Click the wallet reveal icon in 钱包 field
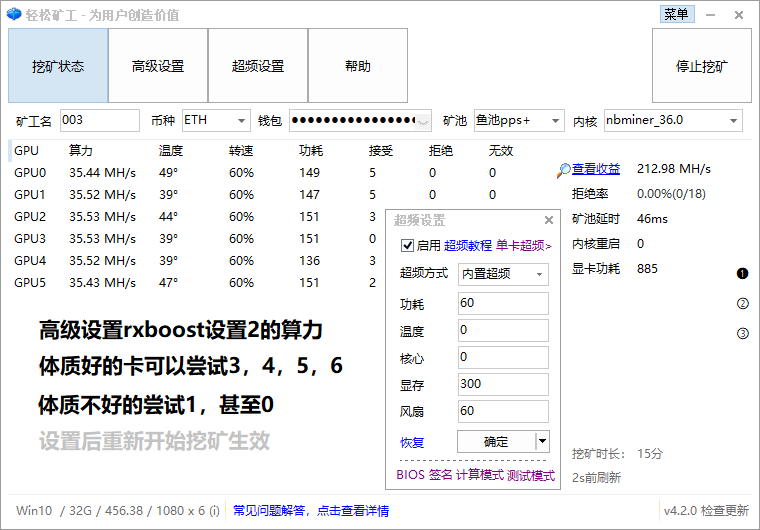760x530 pixels. [424, 121]
